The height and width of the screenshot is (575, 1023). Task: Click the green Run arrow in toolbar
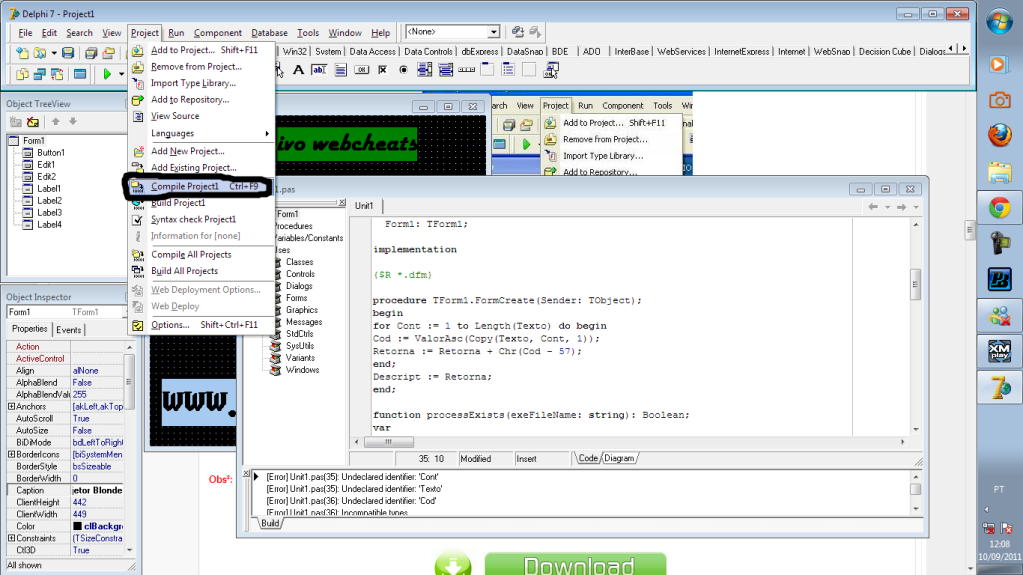(107, 74)
